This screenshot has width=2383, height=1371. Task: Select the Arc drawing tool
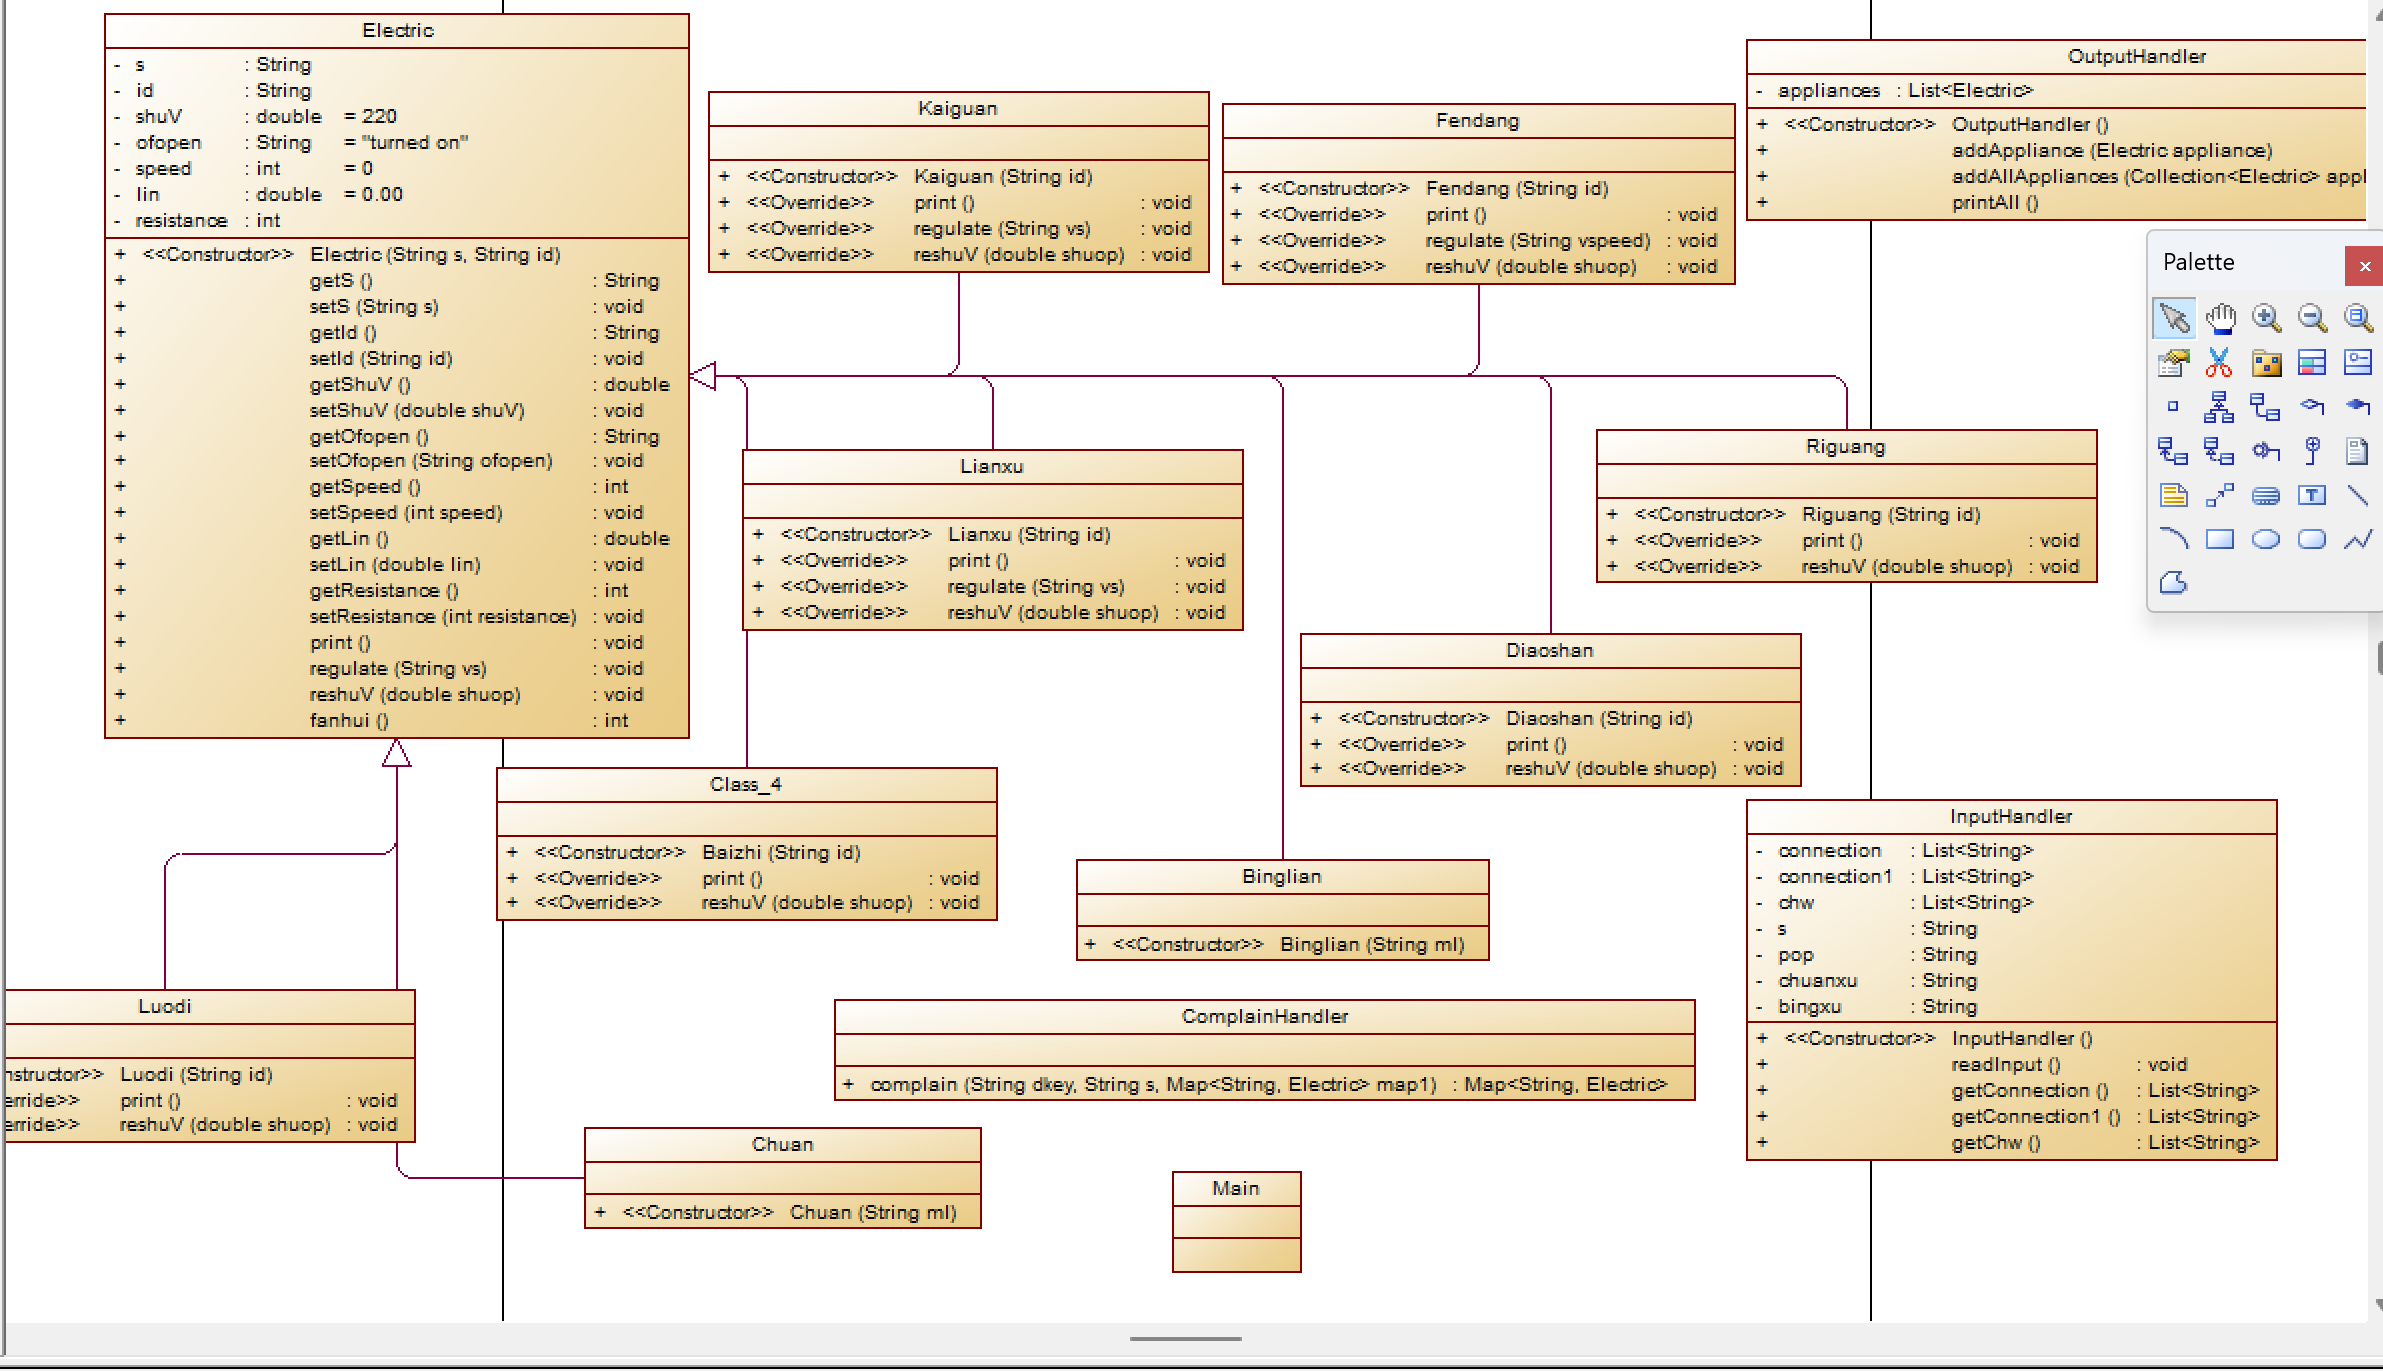2173,539
